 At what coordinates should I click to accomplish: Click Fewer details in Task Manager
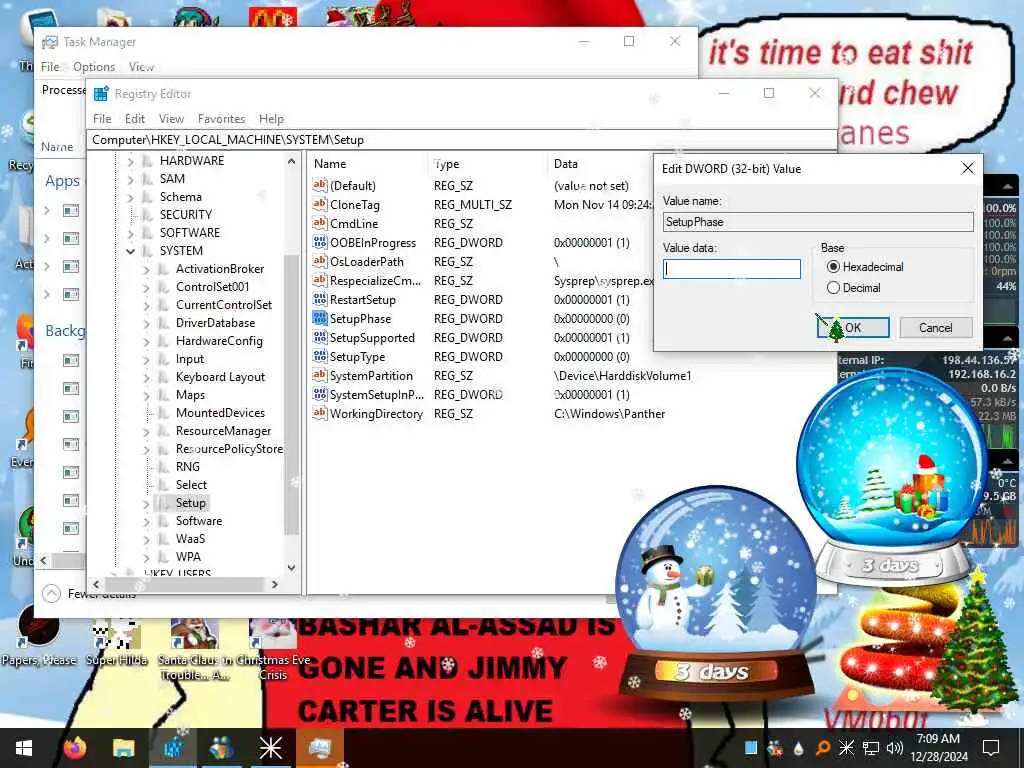point(89,594)
